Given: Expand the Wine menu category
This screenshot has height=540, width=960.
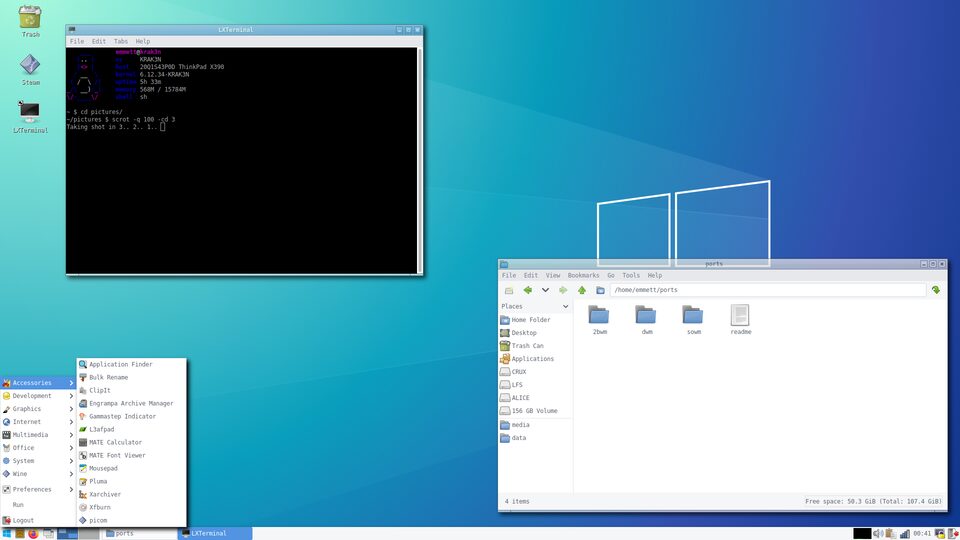Looking at the screenshot, I should click(x=38, y=474).
